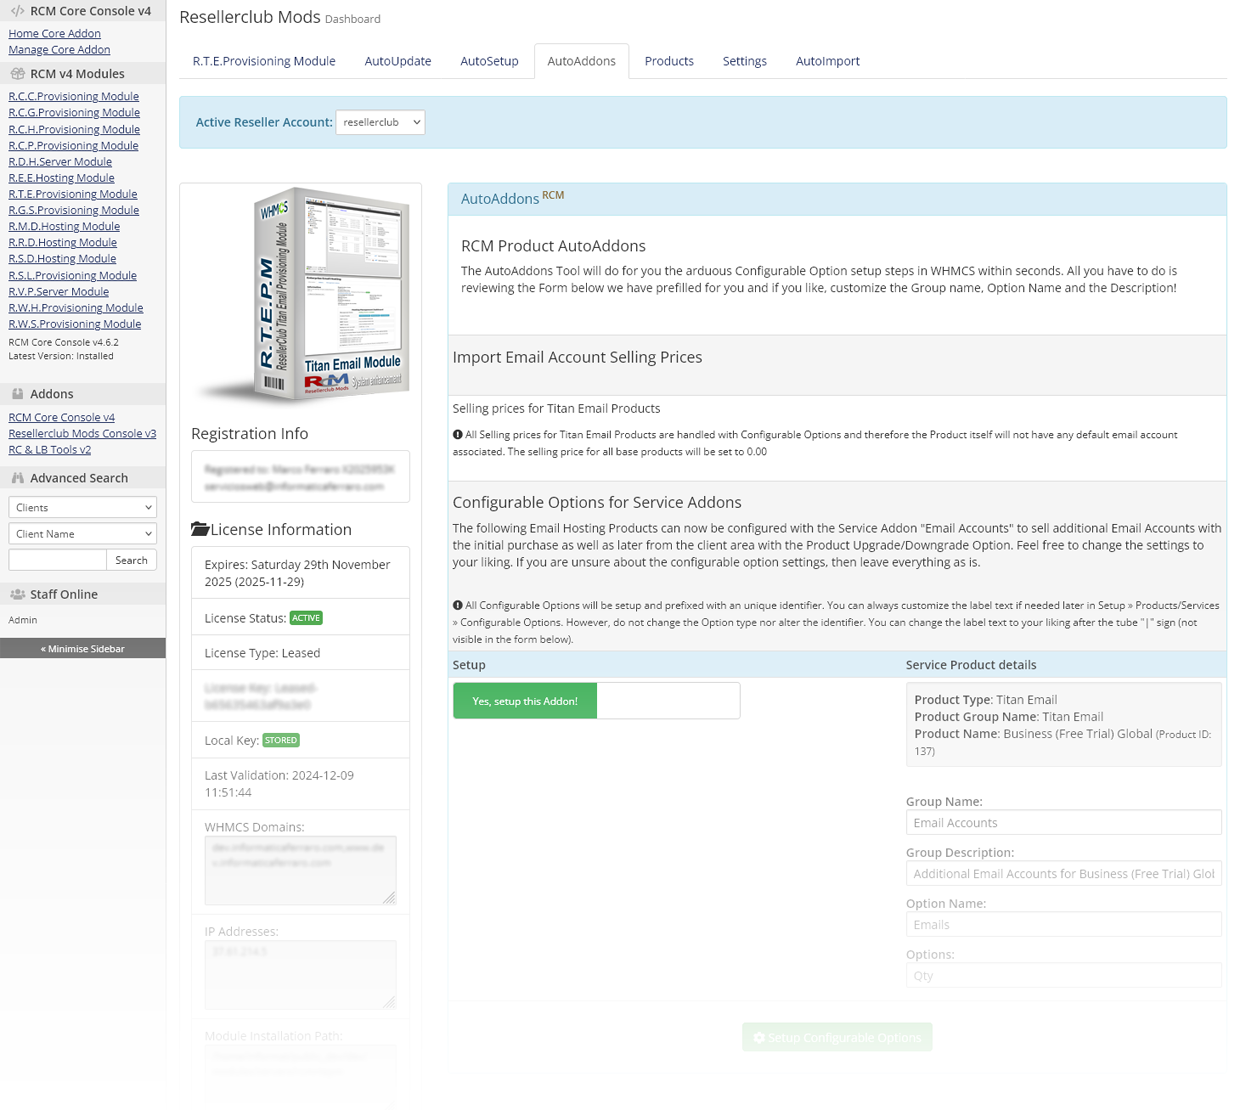
Task: Switch to the AutoImport tab
Action: [828, 61]
